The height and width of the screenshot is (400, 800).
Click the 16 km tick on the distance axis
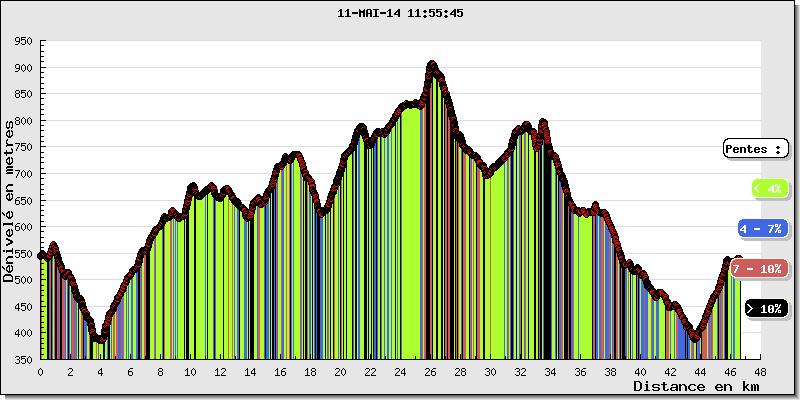click(281, 372)
